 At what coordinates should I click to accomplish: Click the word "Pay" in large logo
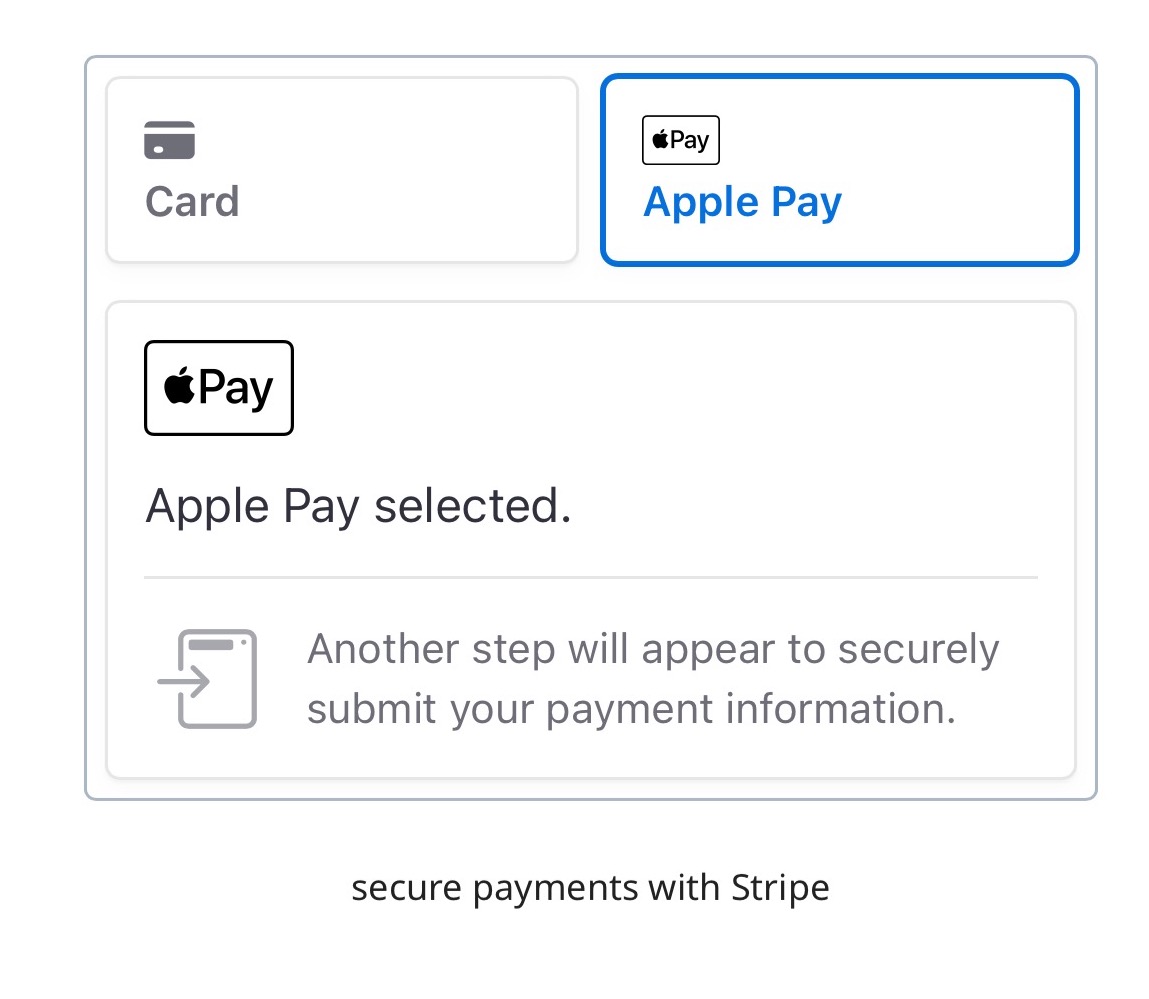[236, 388]
